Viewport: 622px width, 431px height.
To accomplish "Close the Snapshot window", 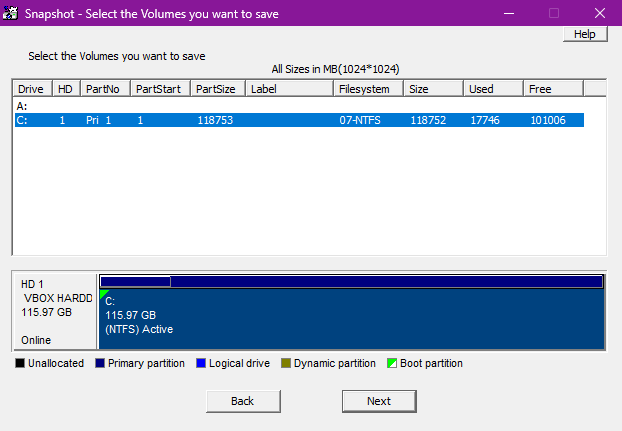I will pyautogui.click(x=600, y=13).
